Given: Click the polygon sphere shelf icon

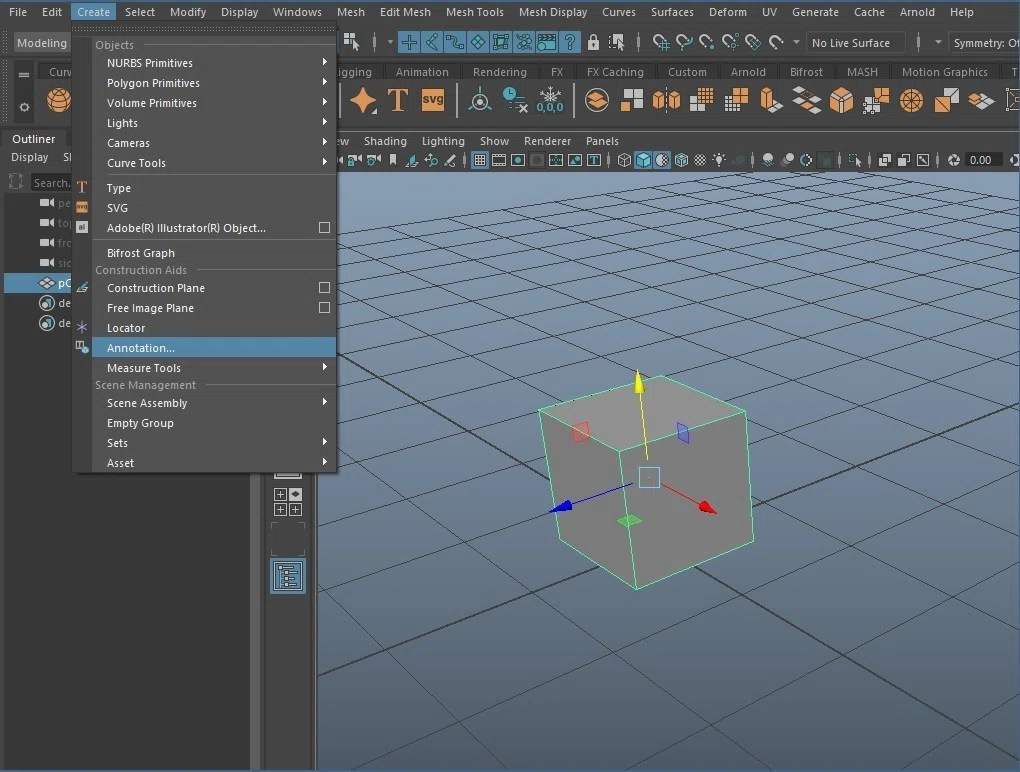Looking at the screenshot, I should pyautogui.click(x=59, y=100).
